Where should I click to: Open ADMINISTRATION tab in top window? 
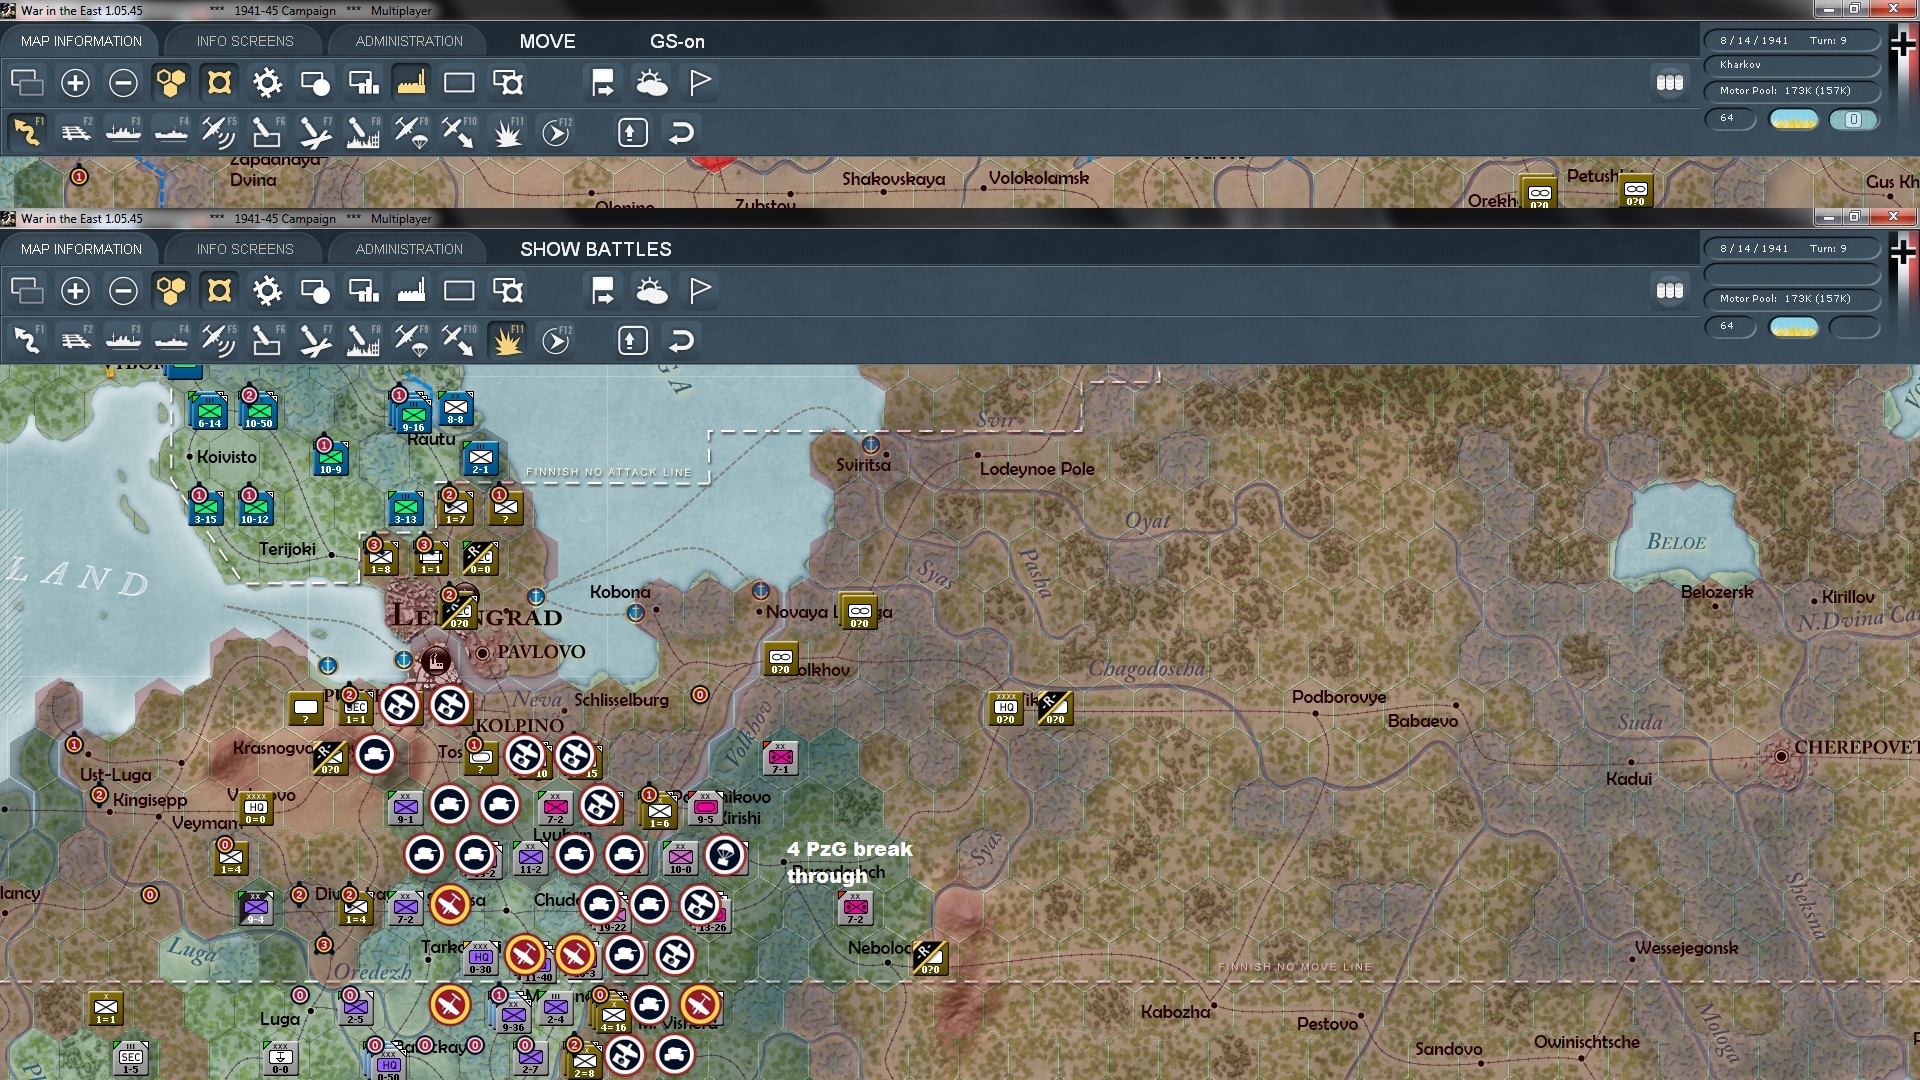(409, 41)
